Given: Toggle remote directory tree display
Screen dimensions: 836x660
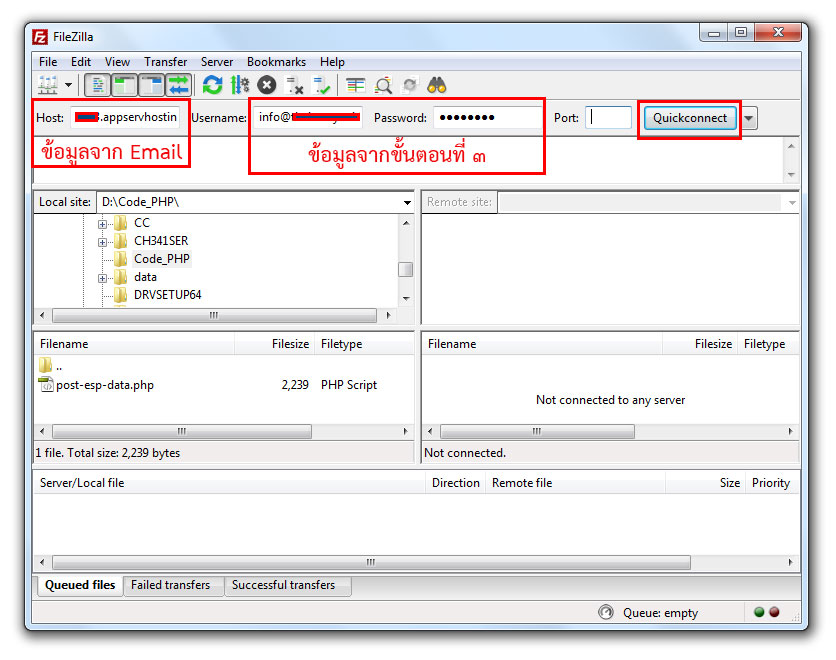Looking at the screenshot, I should point(152,85).
